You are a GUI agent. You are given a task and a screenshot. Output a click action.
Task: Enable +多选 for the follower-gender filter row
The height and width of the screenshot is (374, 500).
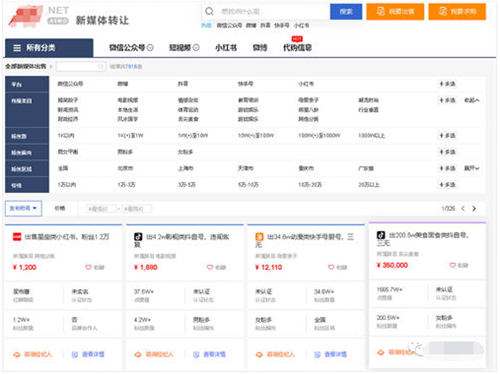click(447, 152)
